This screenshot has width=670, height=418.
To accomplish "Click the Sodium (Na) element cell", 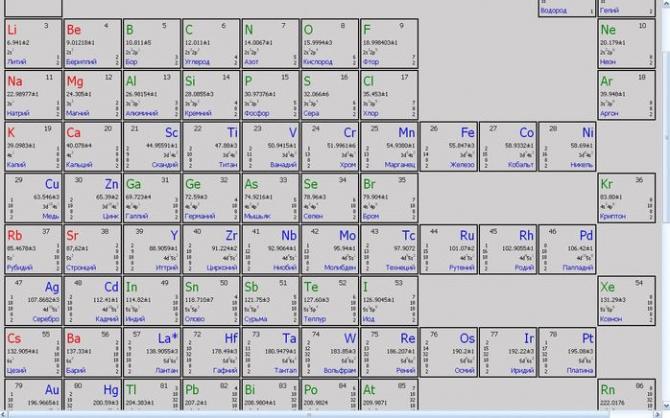I will 33,95.
